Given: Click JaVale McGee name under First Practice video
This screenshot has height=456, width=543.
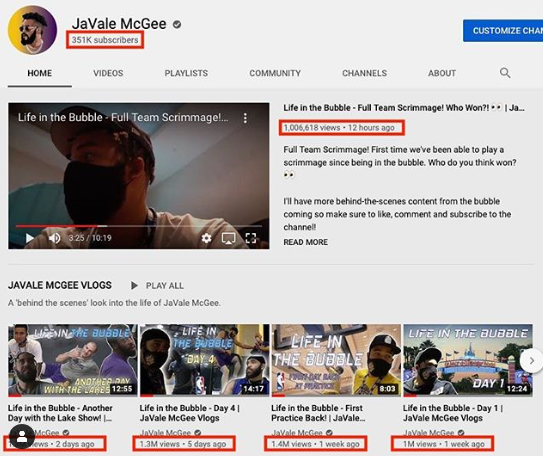Looking at the screenshot, I should pyautogui.click(x=297, y=433).
